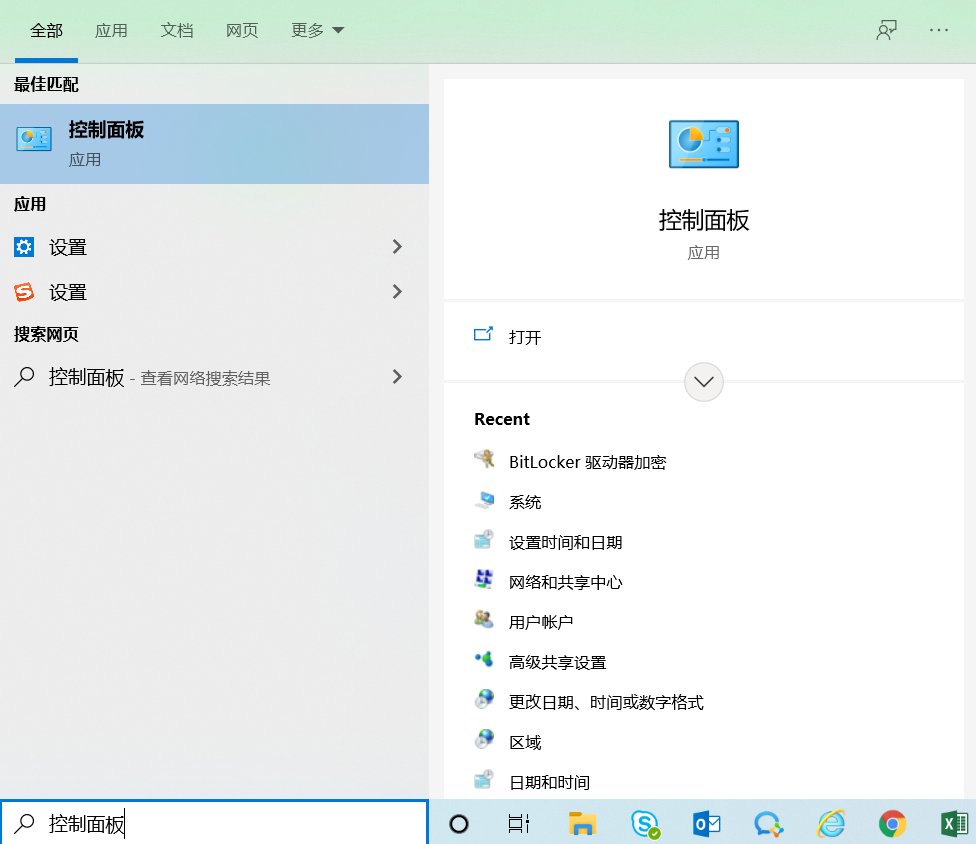976x844 pixels.
Task: Switch to the 文档 search tab
Action: pos(177,30)
